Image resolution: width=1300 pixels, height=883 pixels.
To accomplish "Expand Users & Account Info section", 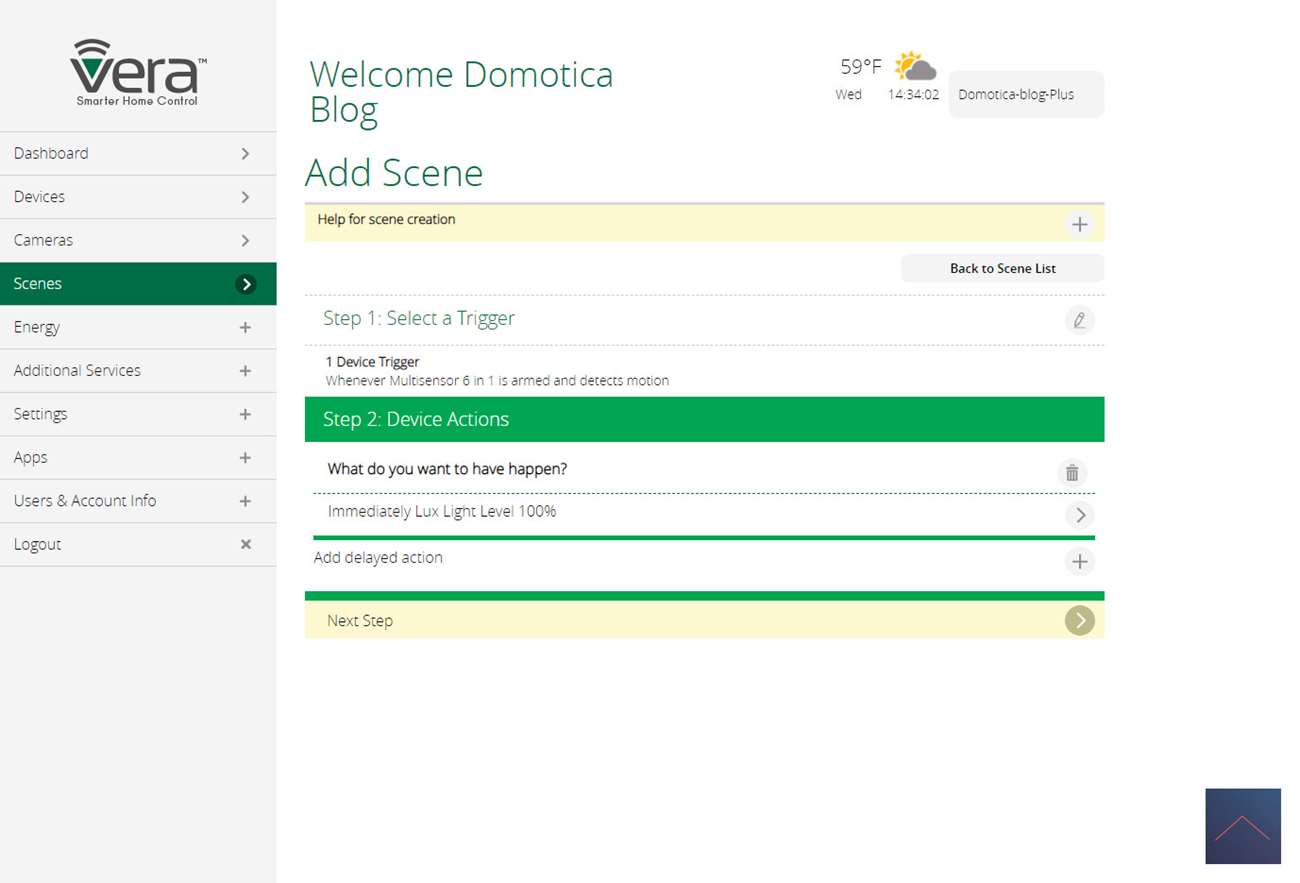I will click(245, 501).
